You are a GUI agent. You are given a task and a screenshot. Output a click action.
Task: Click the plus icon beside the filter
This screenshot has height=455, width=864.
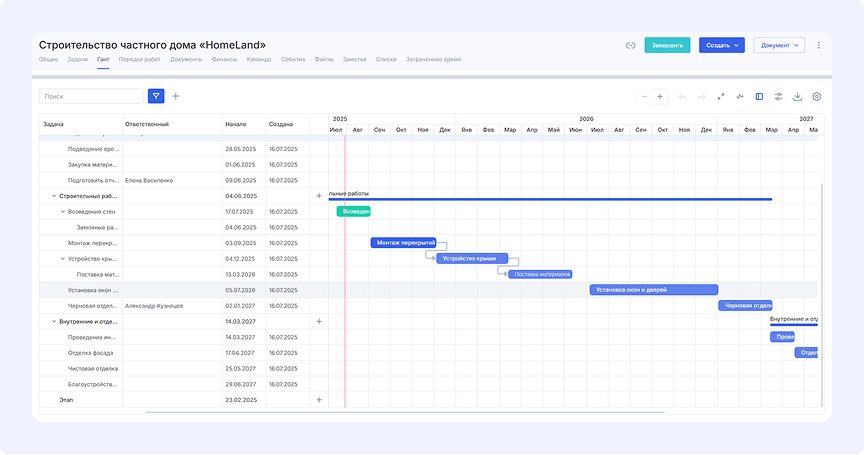pos(176,96)
